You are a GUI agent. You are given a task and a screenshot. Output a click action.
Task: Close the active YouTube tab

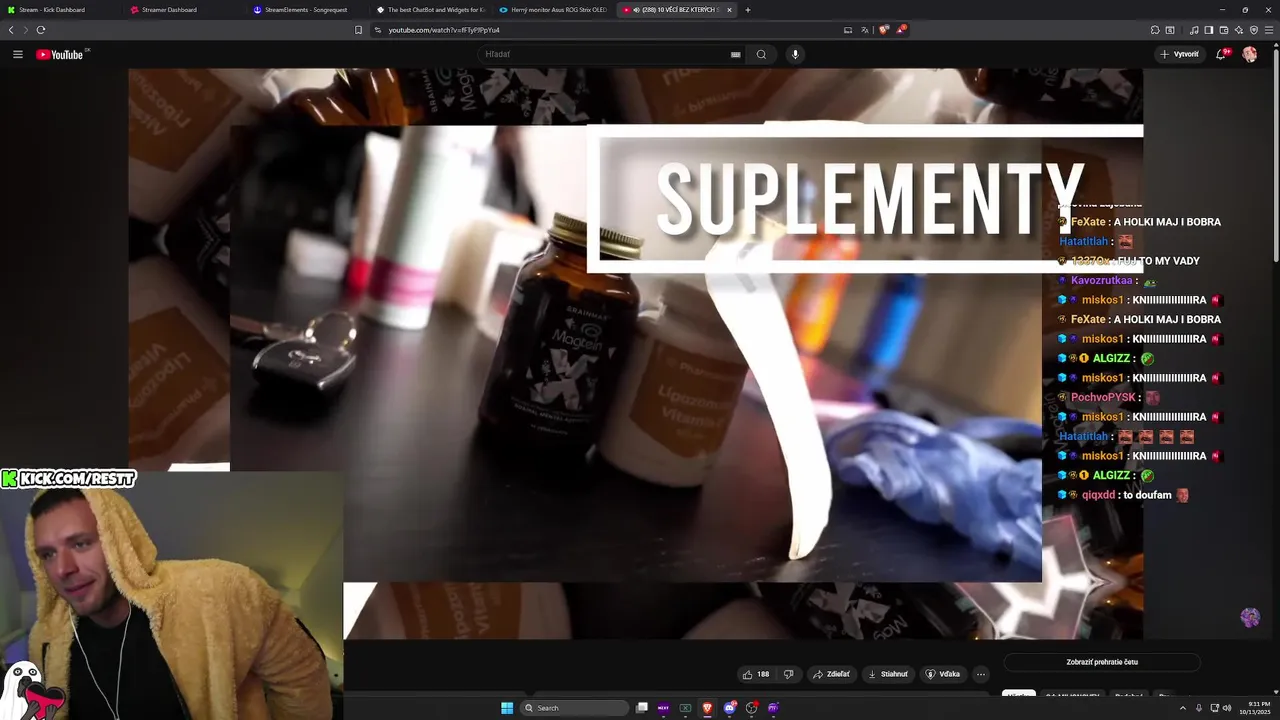(729, 10)
